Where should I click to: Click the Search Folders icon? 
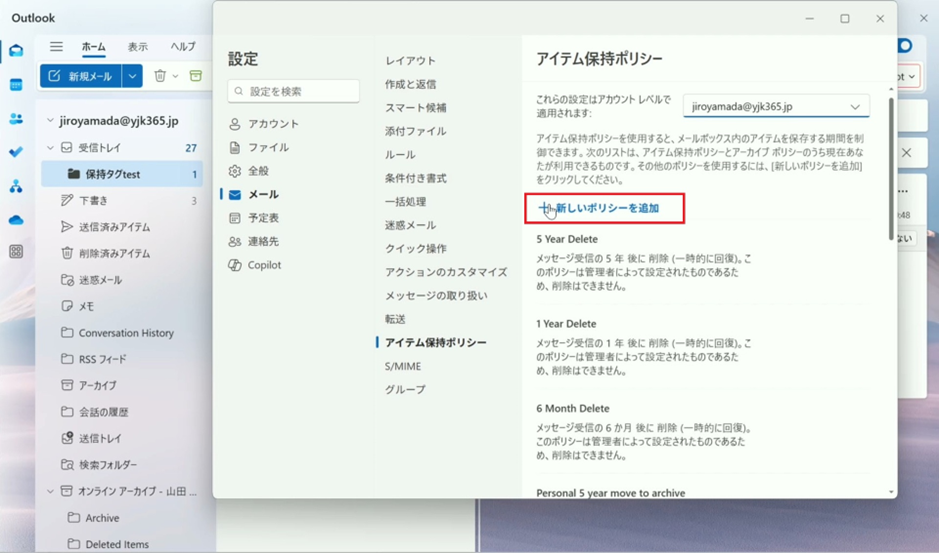pyautogui.click(x=67, y=464)
